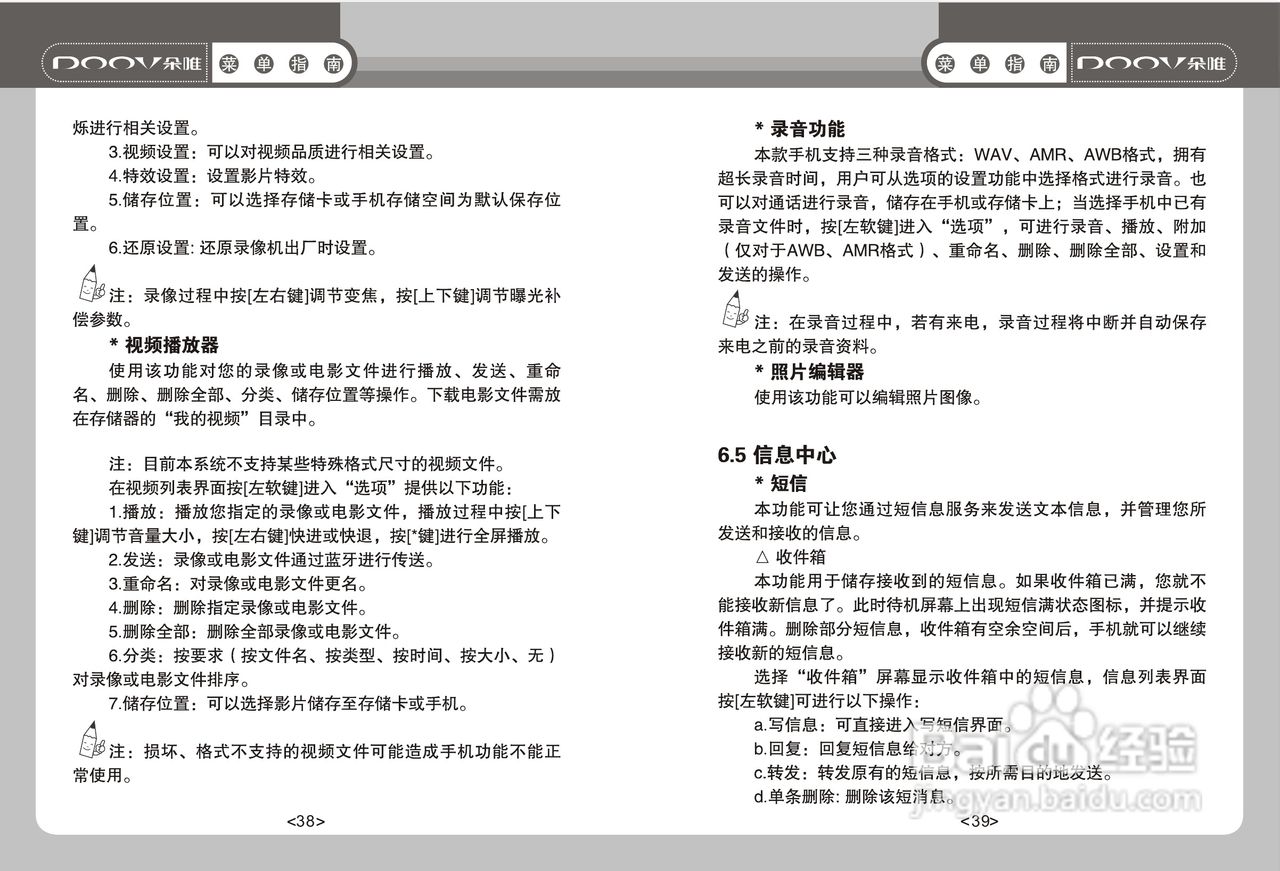Click the * 照片编辑器 heading
This screenshot has width=1280, height=871.
click(x=809, y=372)
